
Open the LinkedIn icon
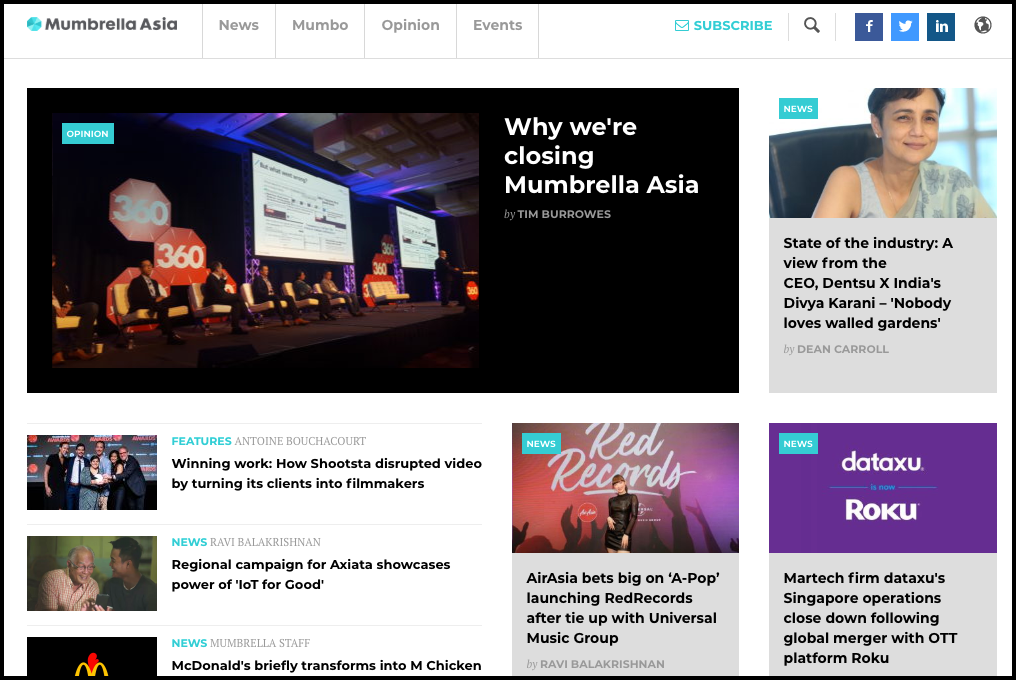(940, 27)
